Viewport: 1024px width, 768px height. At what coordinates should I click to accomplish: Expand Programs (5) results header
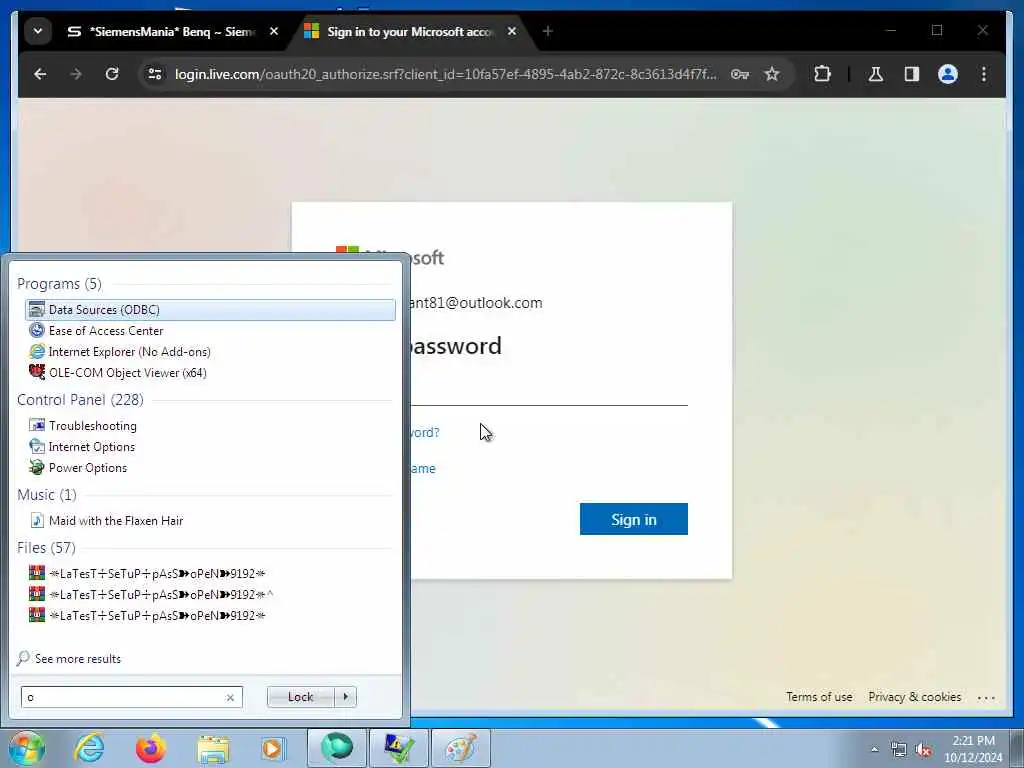(59, 284)
